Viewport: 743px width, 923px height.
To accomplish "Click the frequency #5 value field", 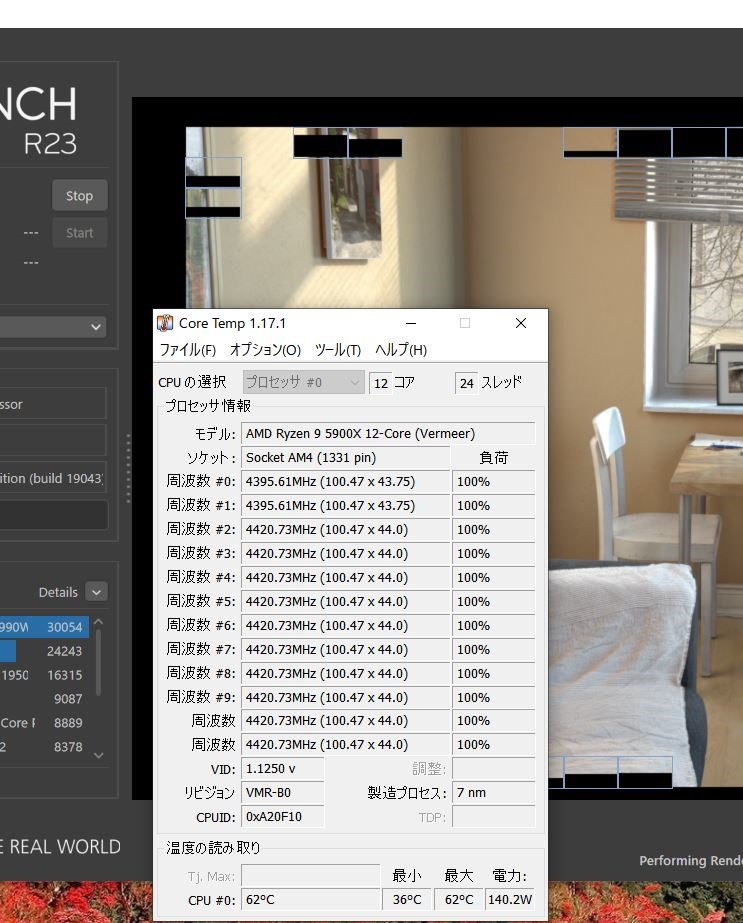I will (x=346, y=602).
